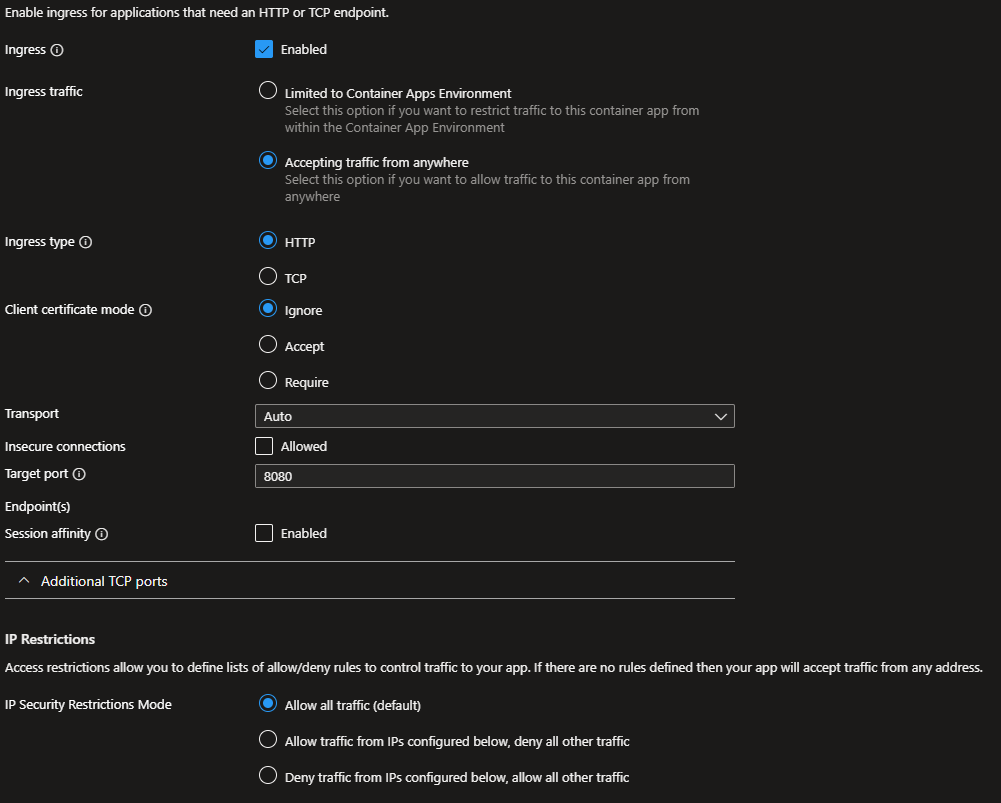The height and width of the screenshot is (803, 1001).
Task: Open the Ingress info tooltip icon
Action: tap(57, 50)
